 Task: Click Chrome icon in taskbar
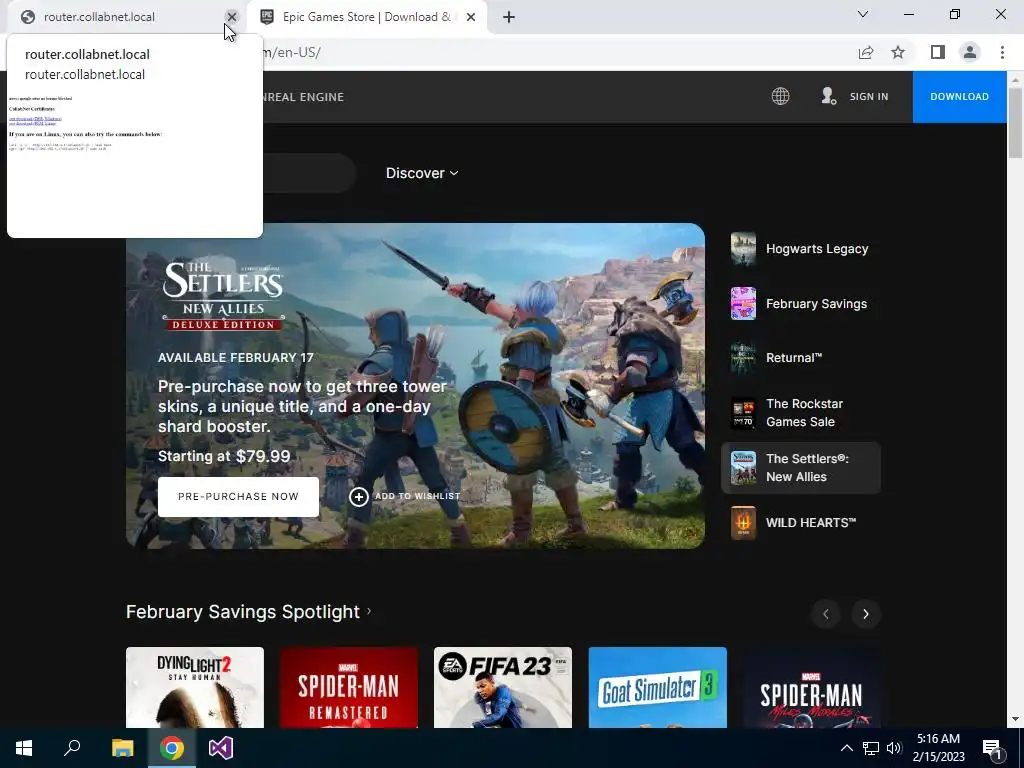172,748
